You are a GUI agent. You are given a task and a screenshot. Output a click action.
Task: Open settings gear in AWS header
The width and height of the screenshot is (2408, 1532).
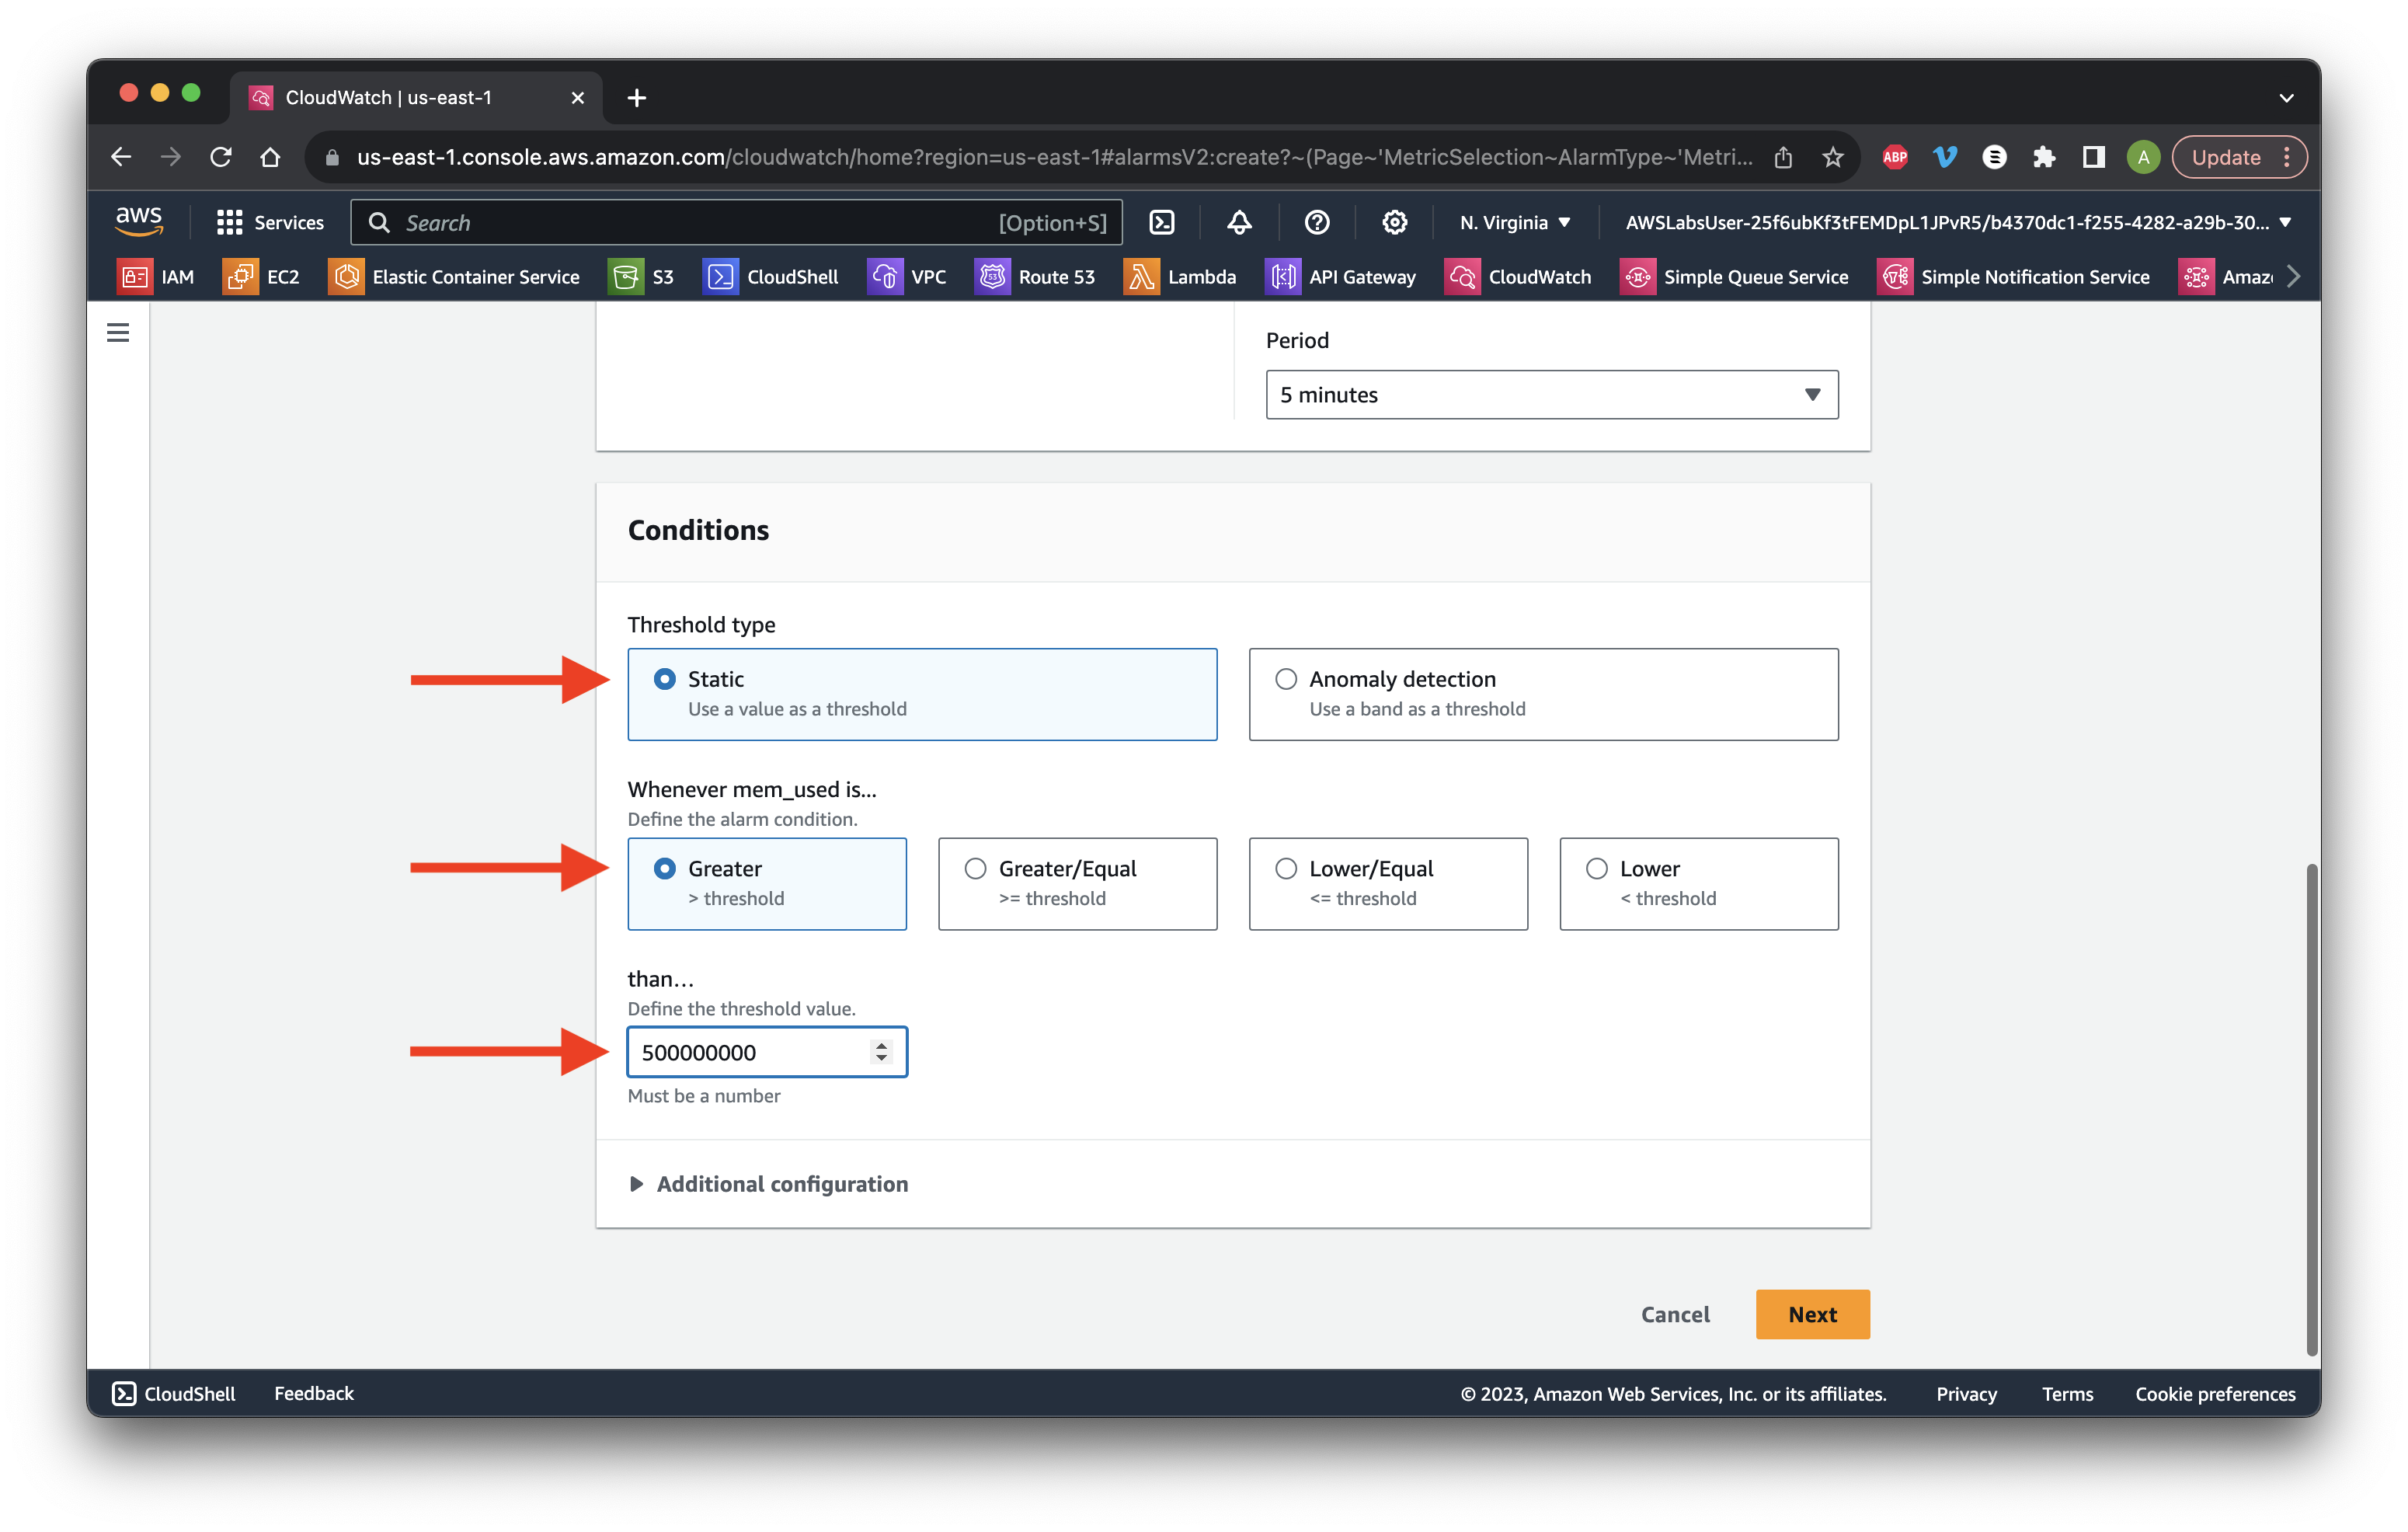(x=1394, y=222)
